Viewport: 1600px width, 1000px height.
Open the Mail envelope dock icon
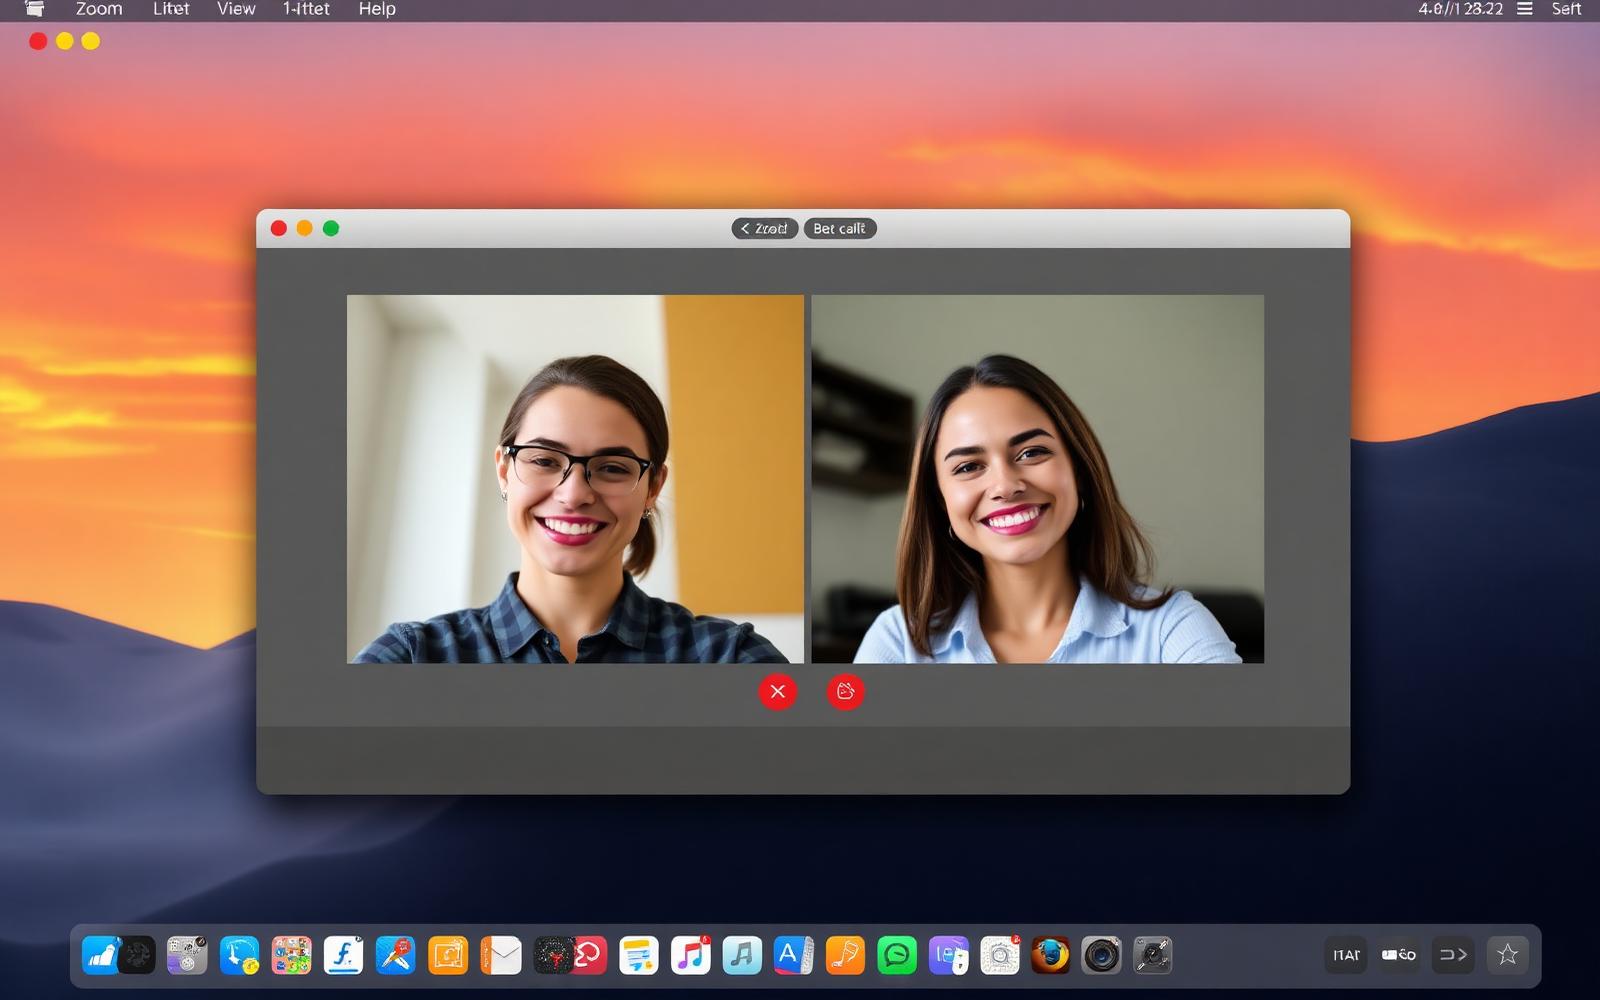(x=501, y=956)
